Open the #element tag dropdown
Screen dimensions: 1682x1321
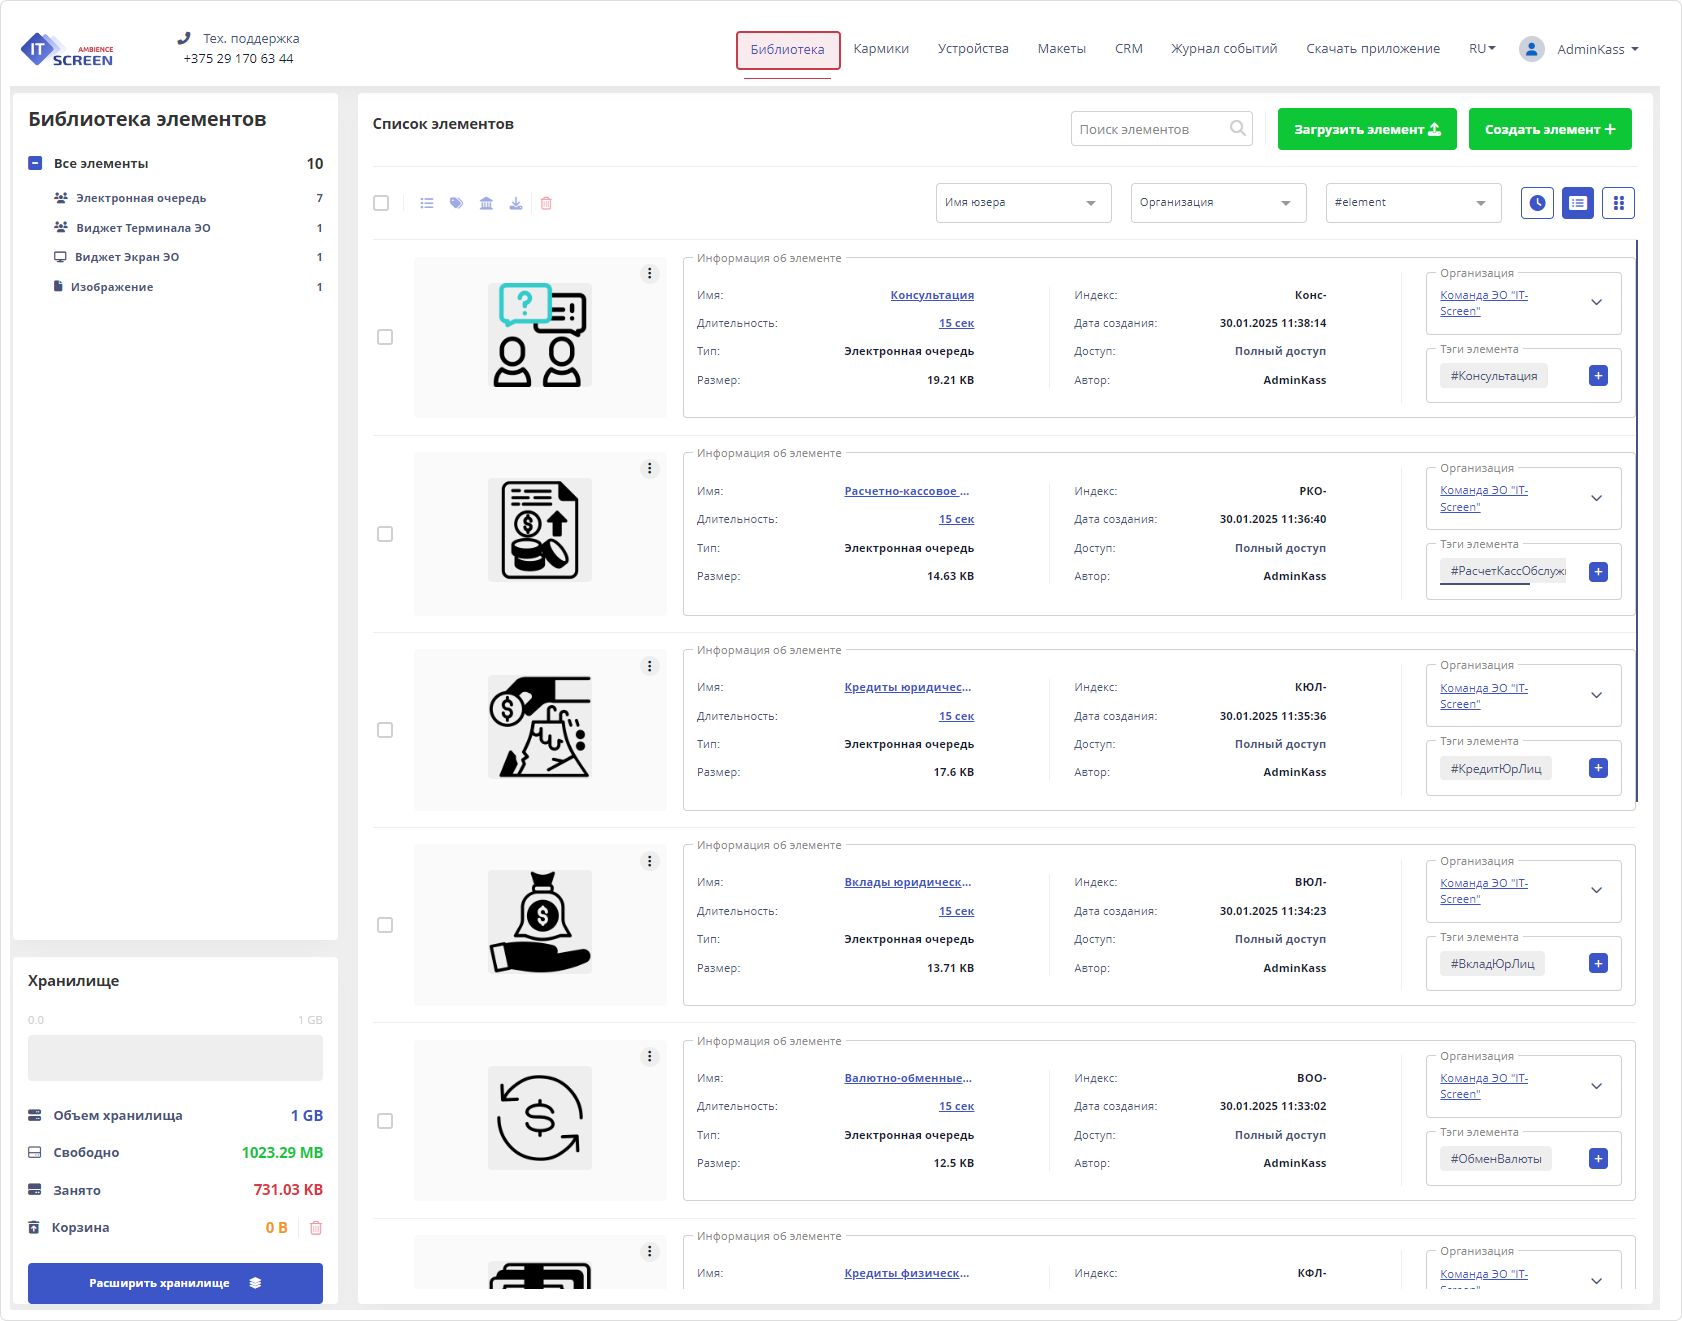(x=1412, y=203)
